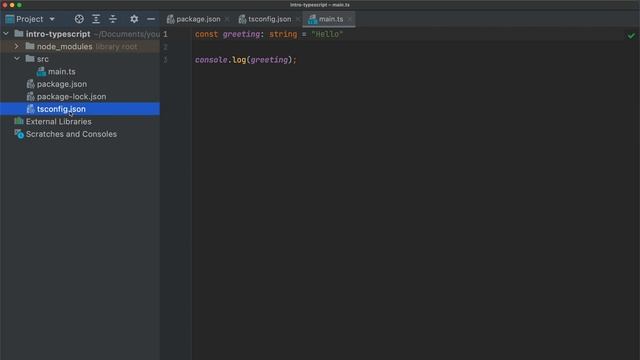Click the main.ts tab file icon
Screen dimensions: 640x360
click(313, 19)
